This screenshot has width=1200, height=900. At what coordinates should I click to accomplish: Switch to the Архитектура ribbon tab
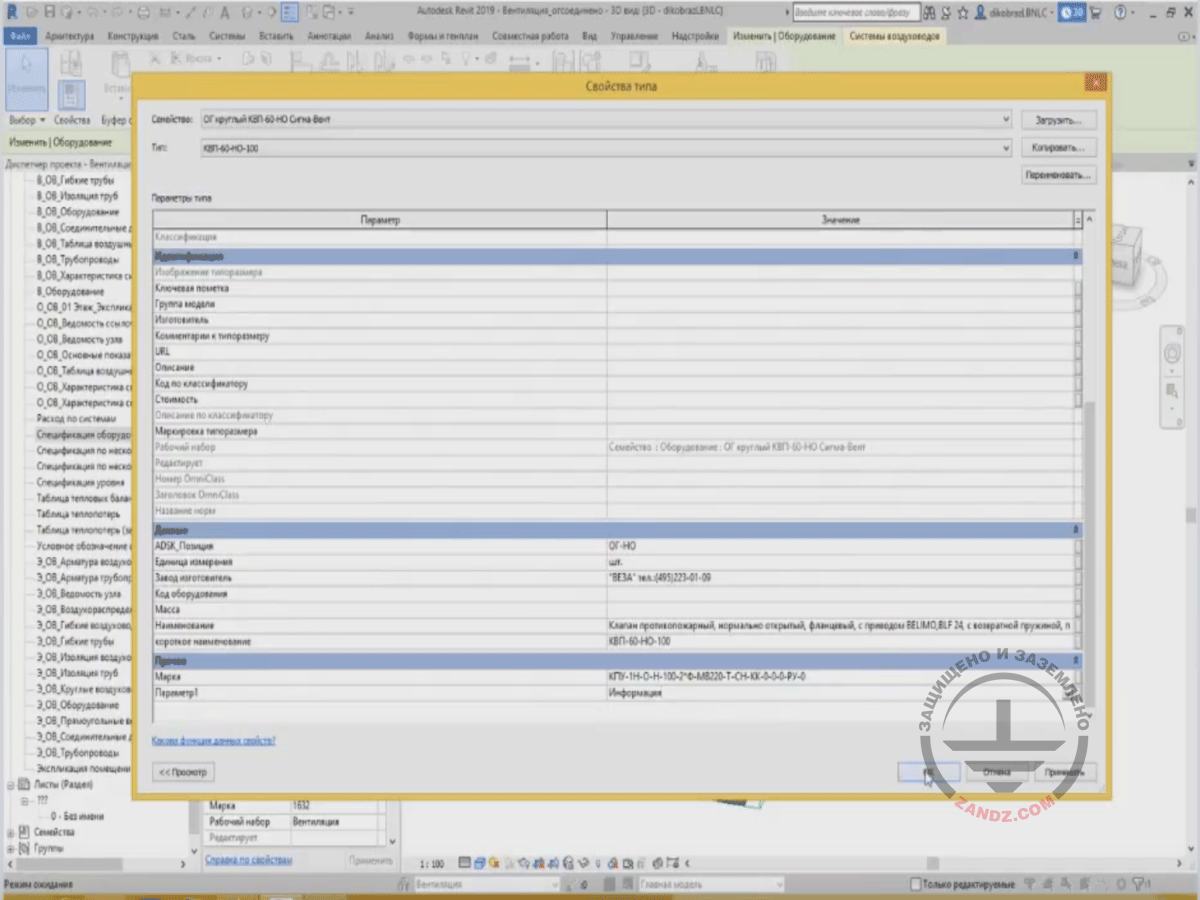(69, 36)
